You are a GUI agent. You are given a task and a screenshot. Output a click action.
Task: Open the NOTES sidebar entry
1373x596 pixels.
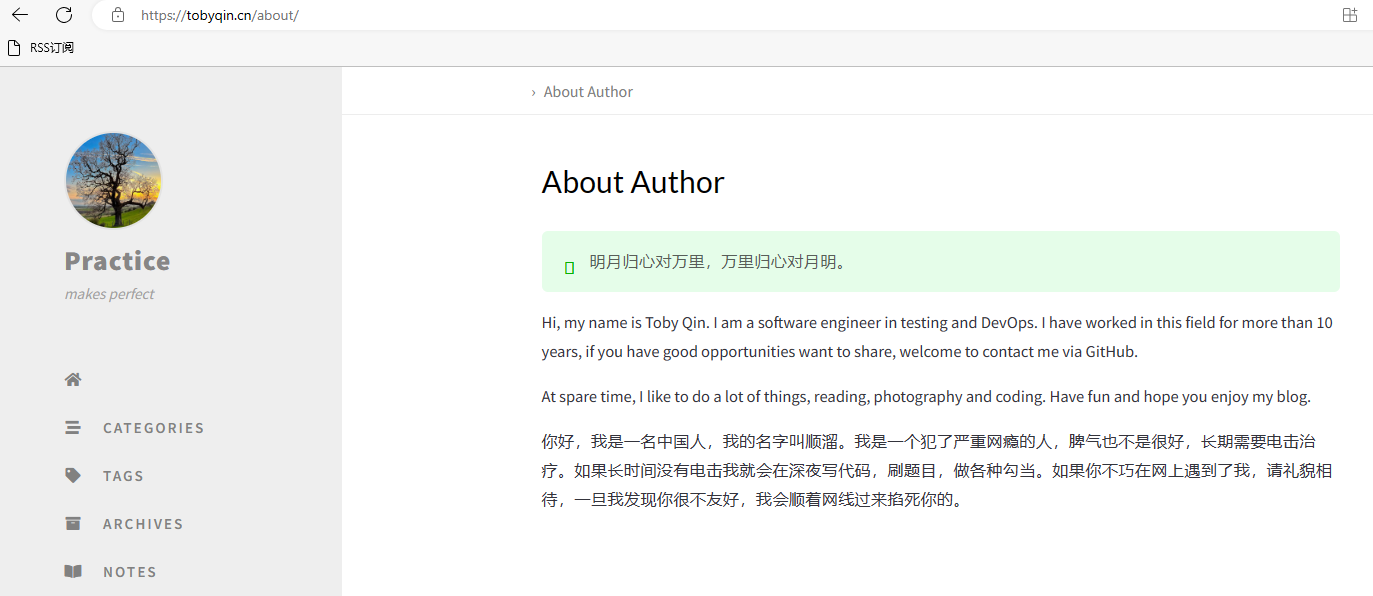[x=129, y=571]
